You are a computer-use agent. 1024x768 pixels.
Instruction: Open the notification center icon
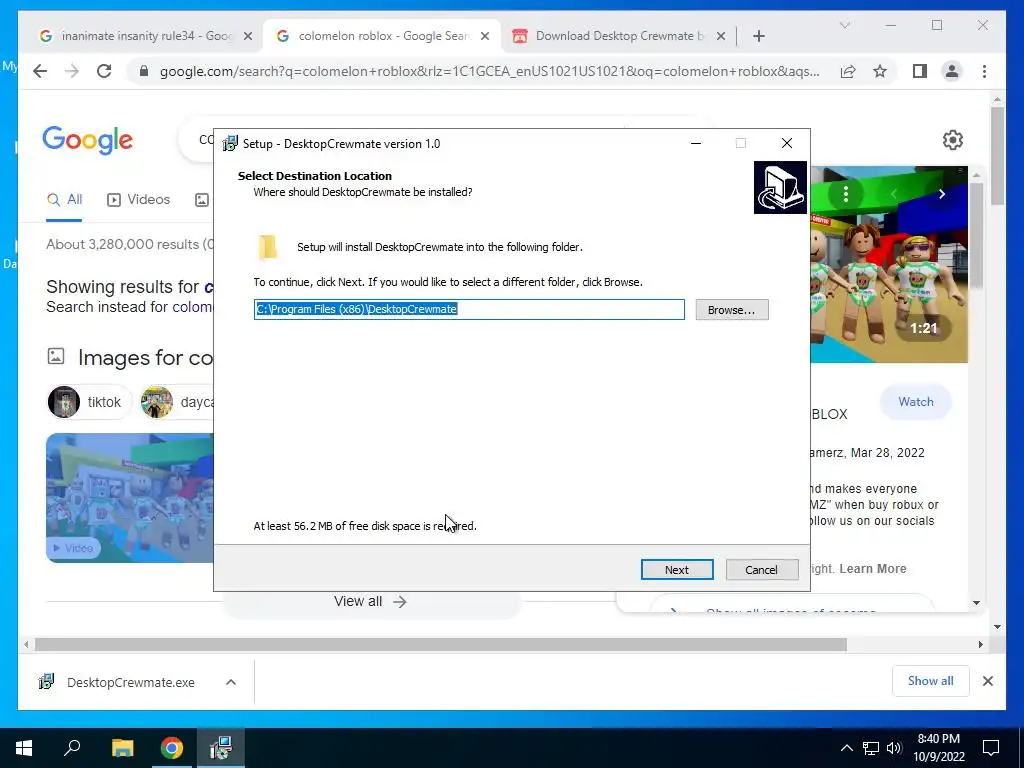[991, 748]
